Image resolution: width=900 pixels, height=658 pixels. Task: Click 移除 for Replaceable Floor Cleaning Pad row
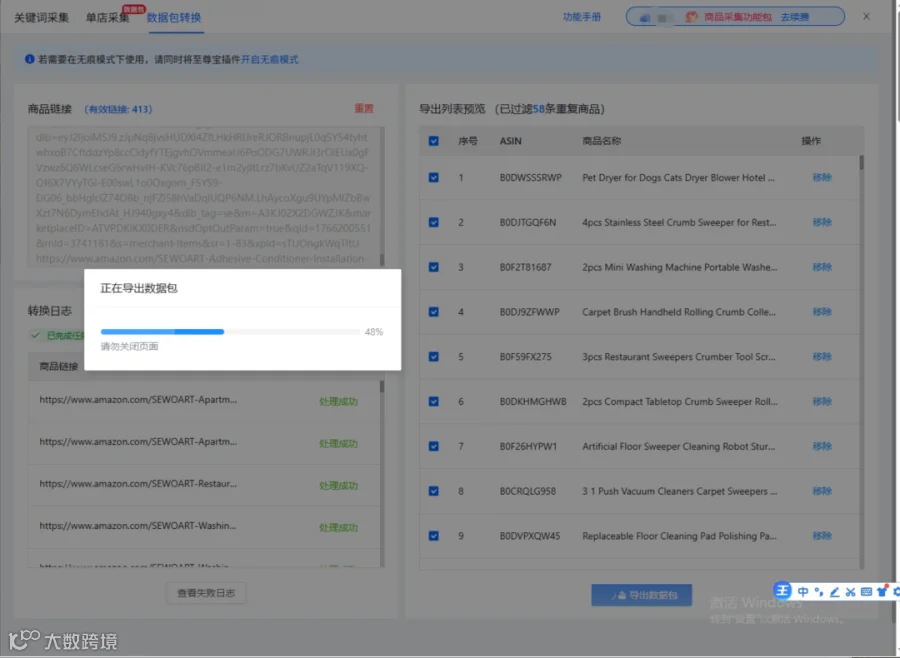[x=822, y=536]
